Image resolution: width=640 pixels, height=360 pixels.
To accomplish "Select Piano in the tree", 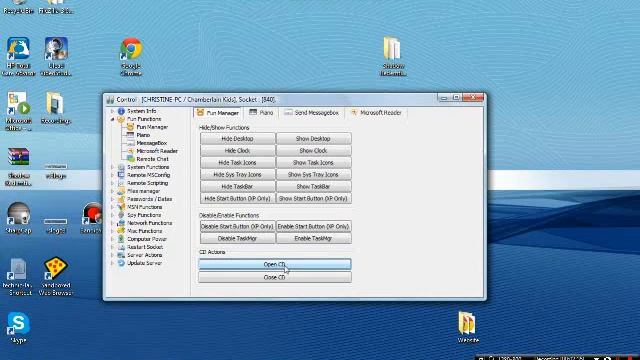I will (143, 135).
